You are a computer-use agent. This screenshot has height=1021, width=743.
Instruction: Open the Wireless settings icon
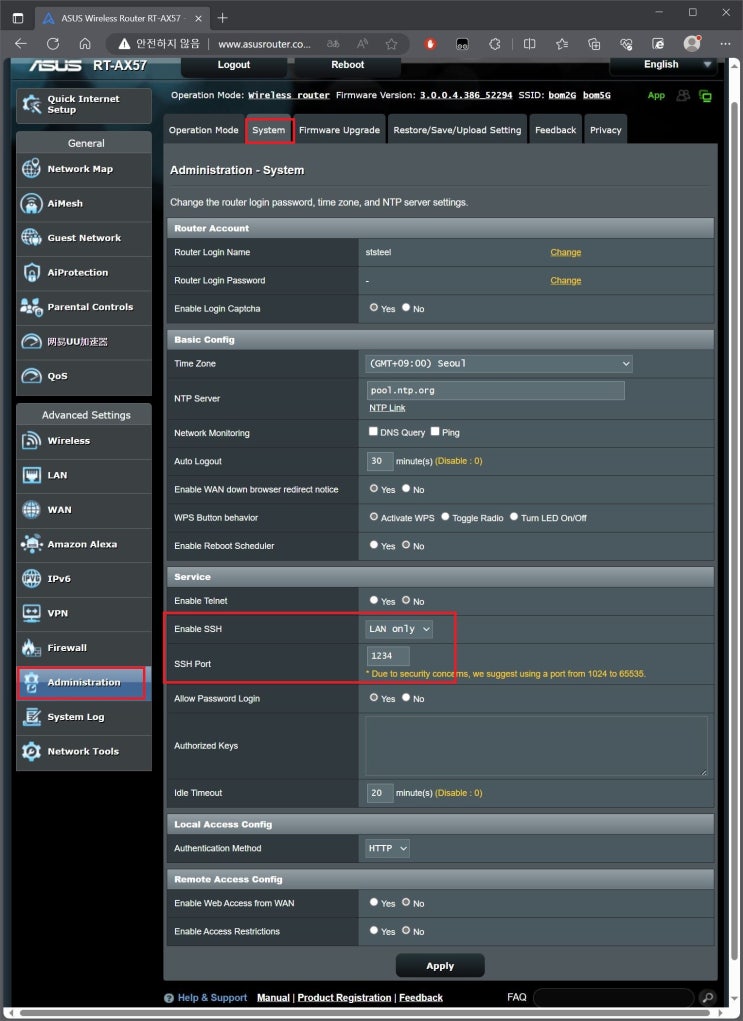coord(31,441)
